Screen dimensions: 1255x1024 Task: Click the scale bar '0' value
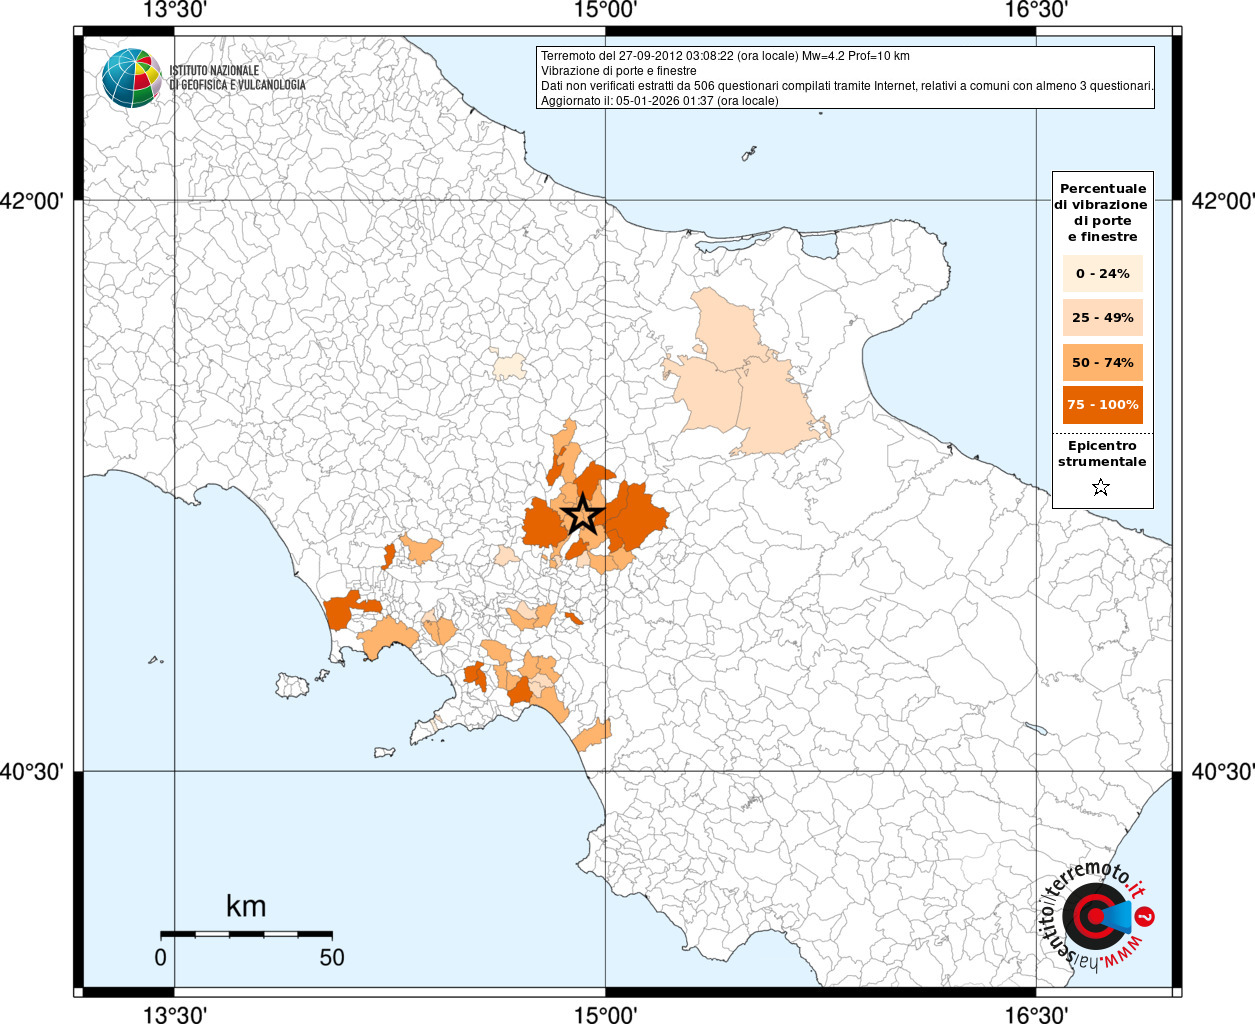point(161,957)
